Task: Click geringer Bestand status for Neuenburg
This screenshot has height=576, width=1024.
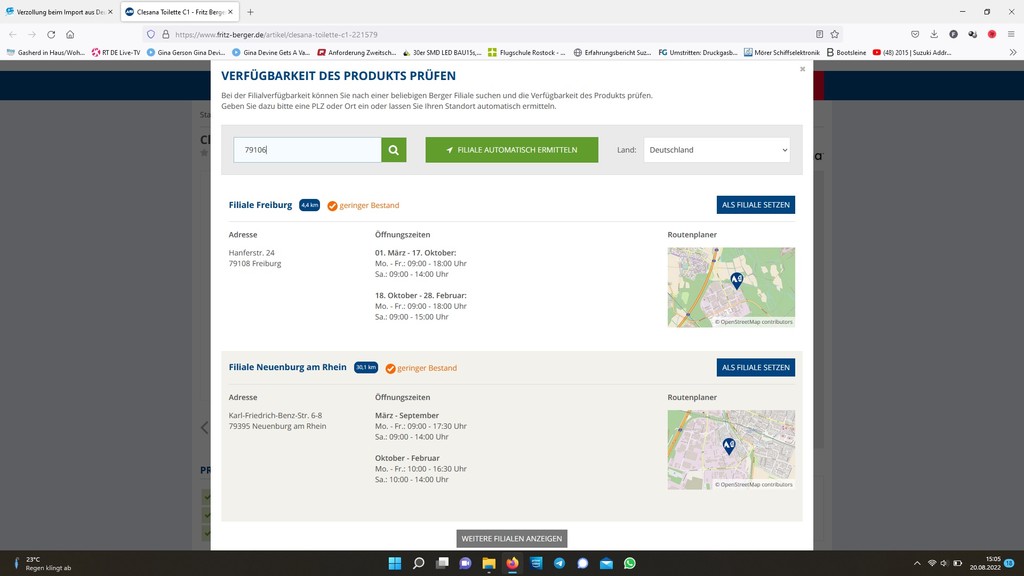Action: tap(421, 368)
